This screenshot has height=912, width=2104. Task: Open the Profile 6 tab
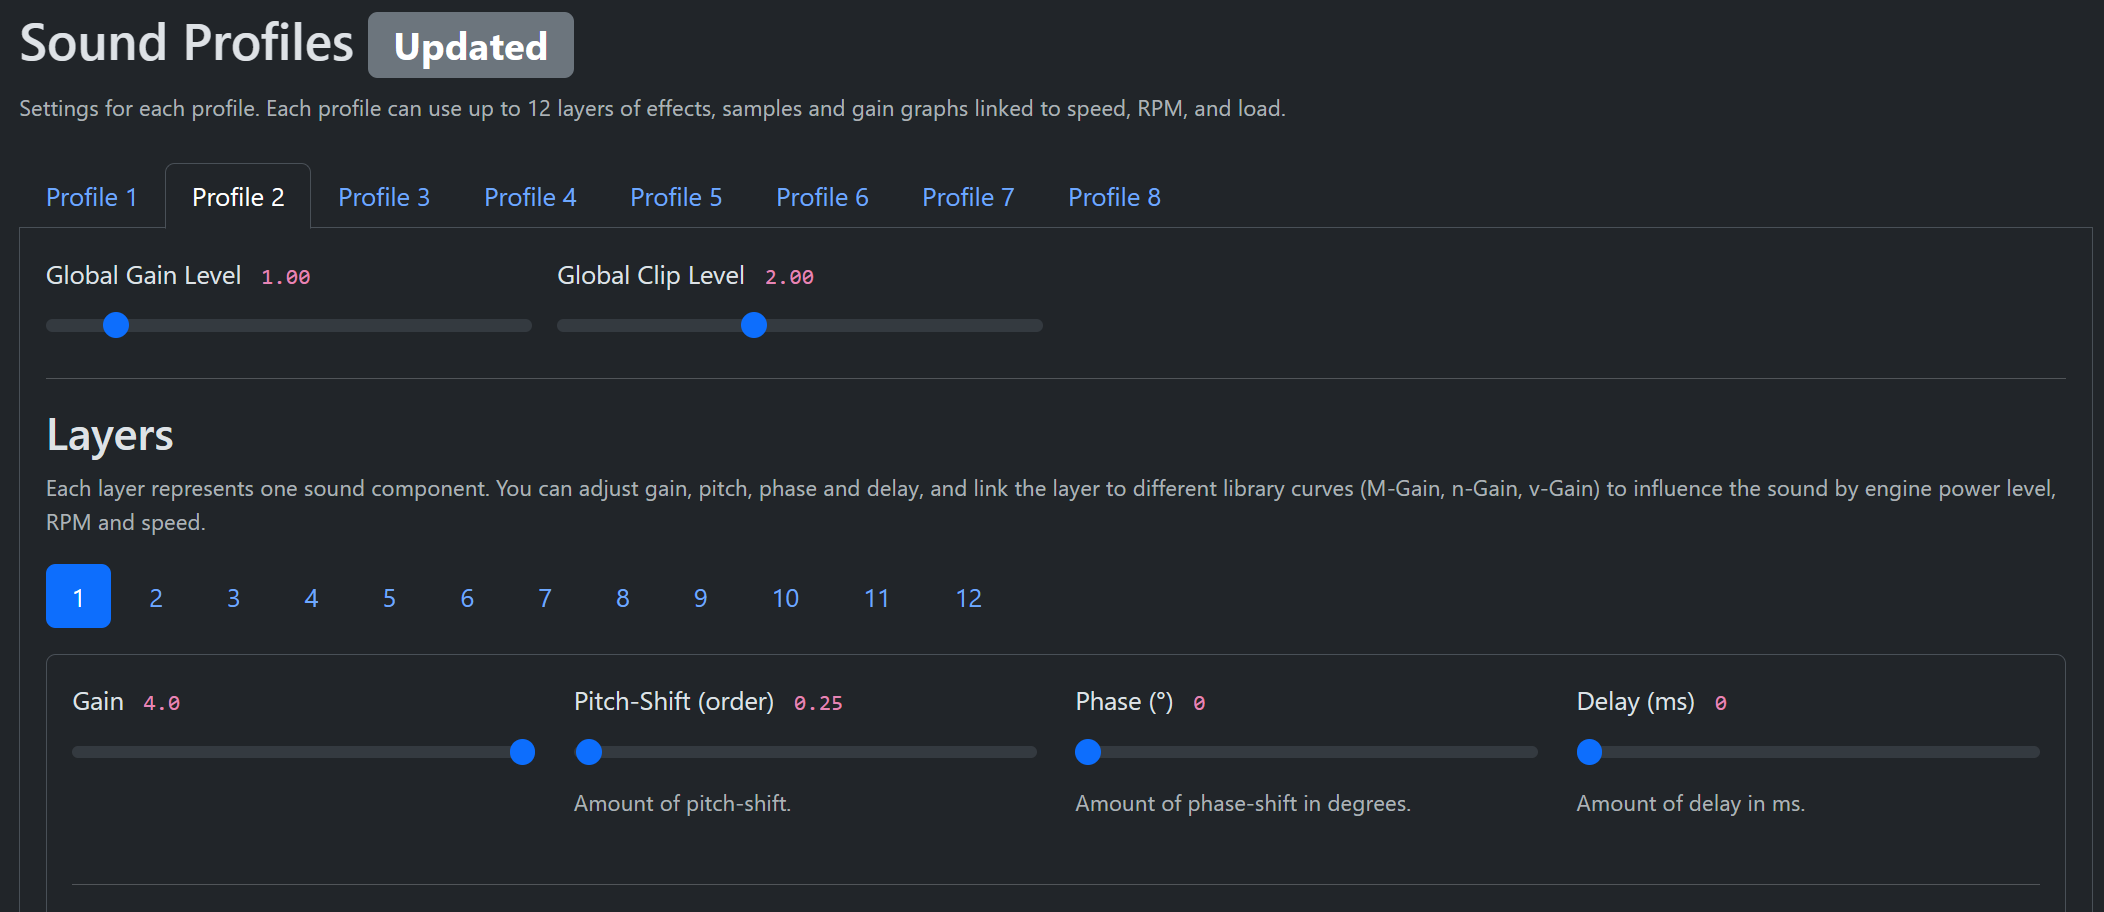pyautogui.click(x=822, y=197)
